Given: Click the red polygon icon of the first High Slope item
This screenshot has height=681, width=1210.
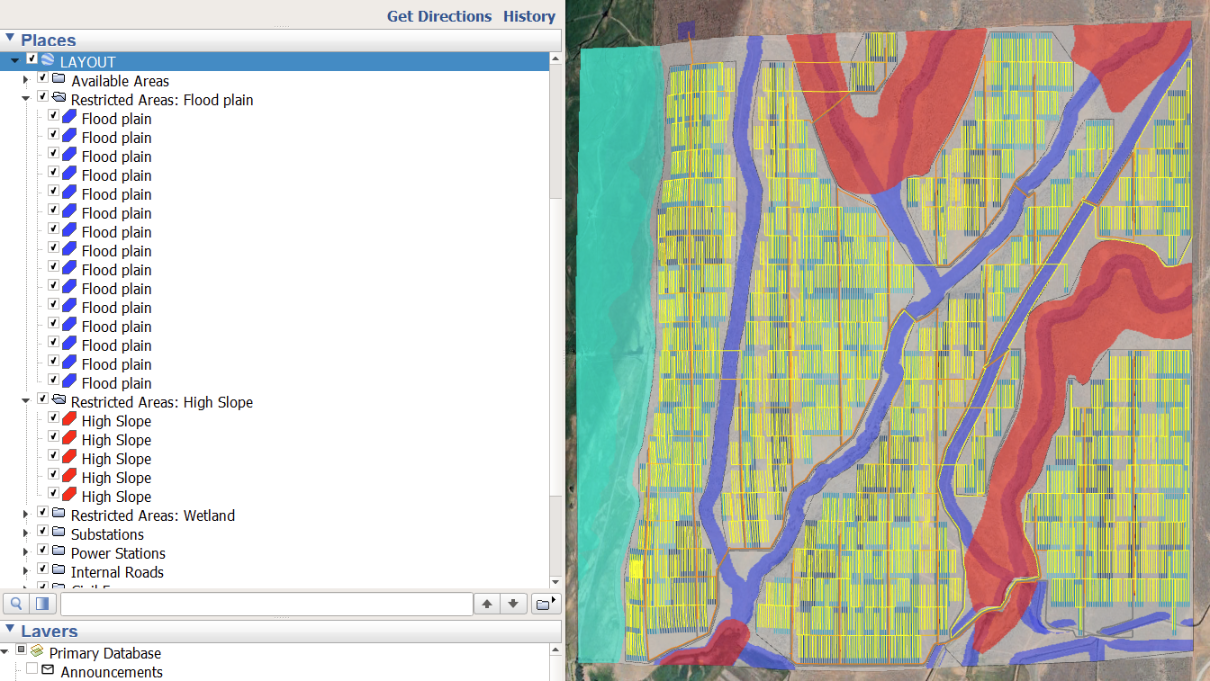Looking at the screenshot, I should point(69,420).
